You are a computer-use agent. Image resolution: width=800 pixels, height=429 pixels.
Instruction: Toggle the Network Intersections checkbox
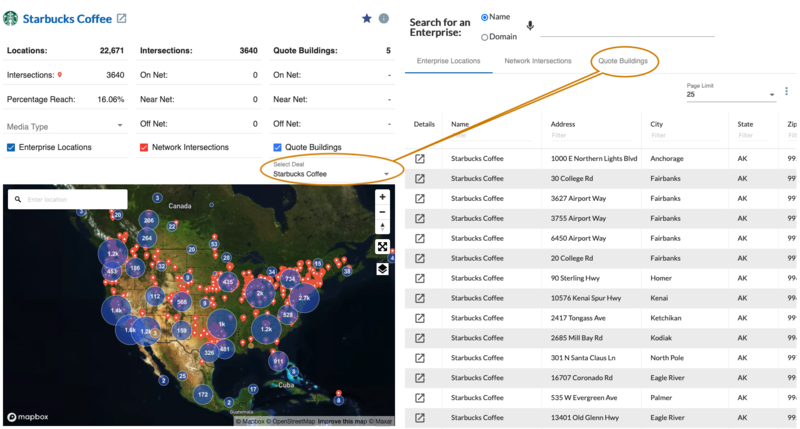coord(144,147)
